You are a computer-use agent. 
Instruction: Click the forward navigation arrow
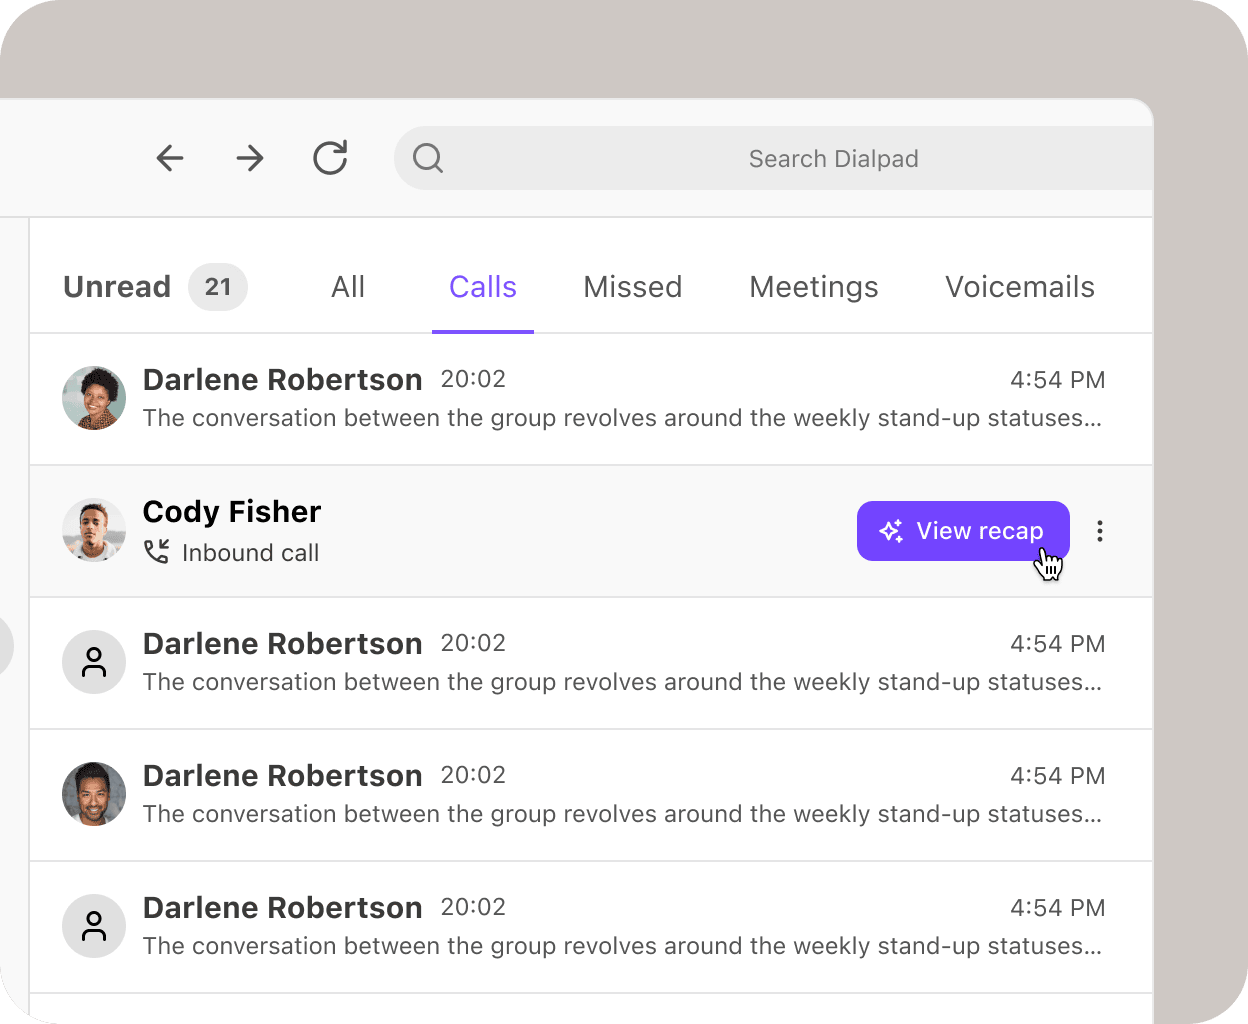coord(249,158)
